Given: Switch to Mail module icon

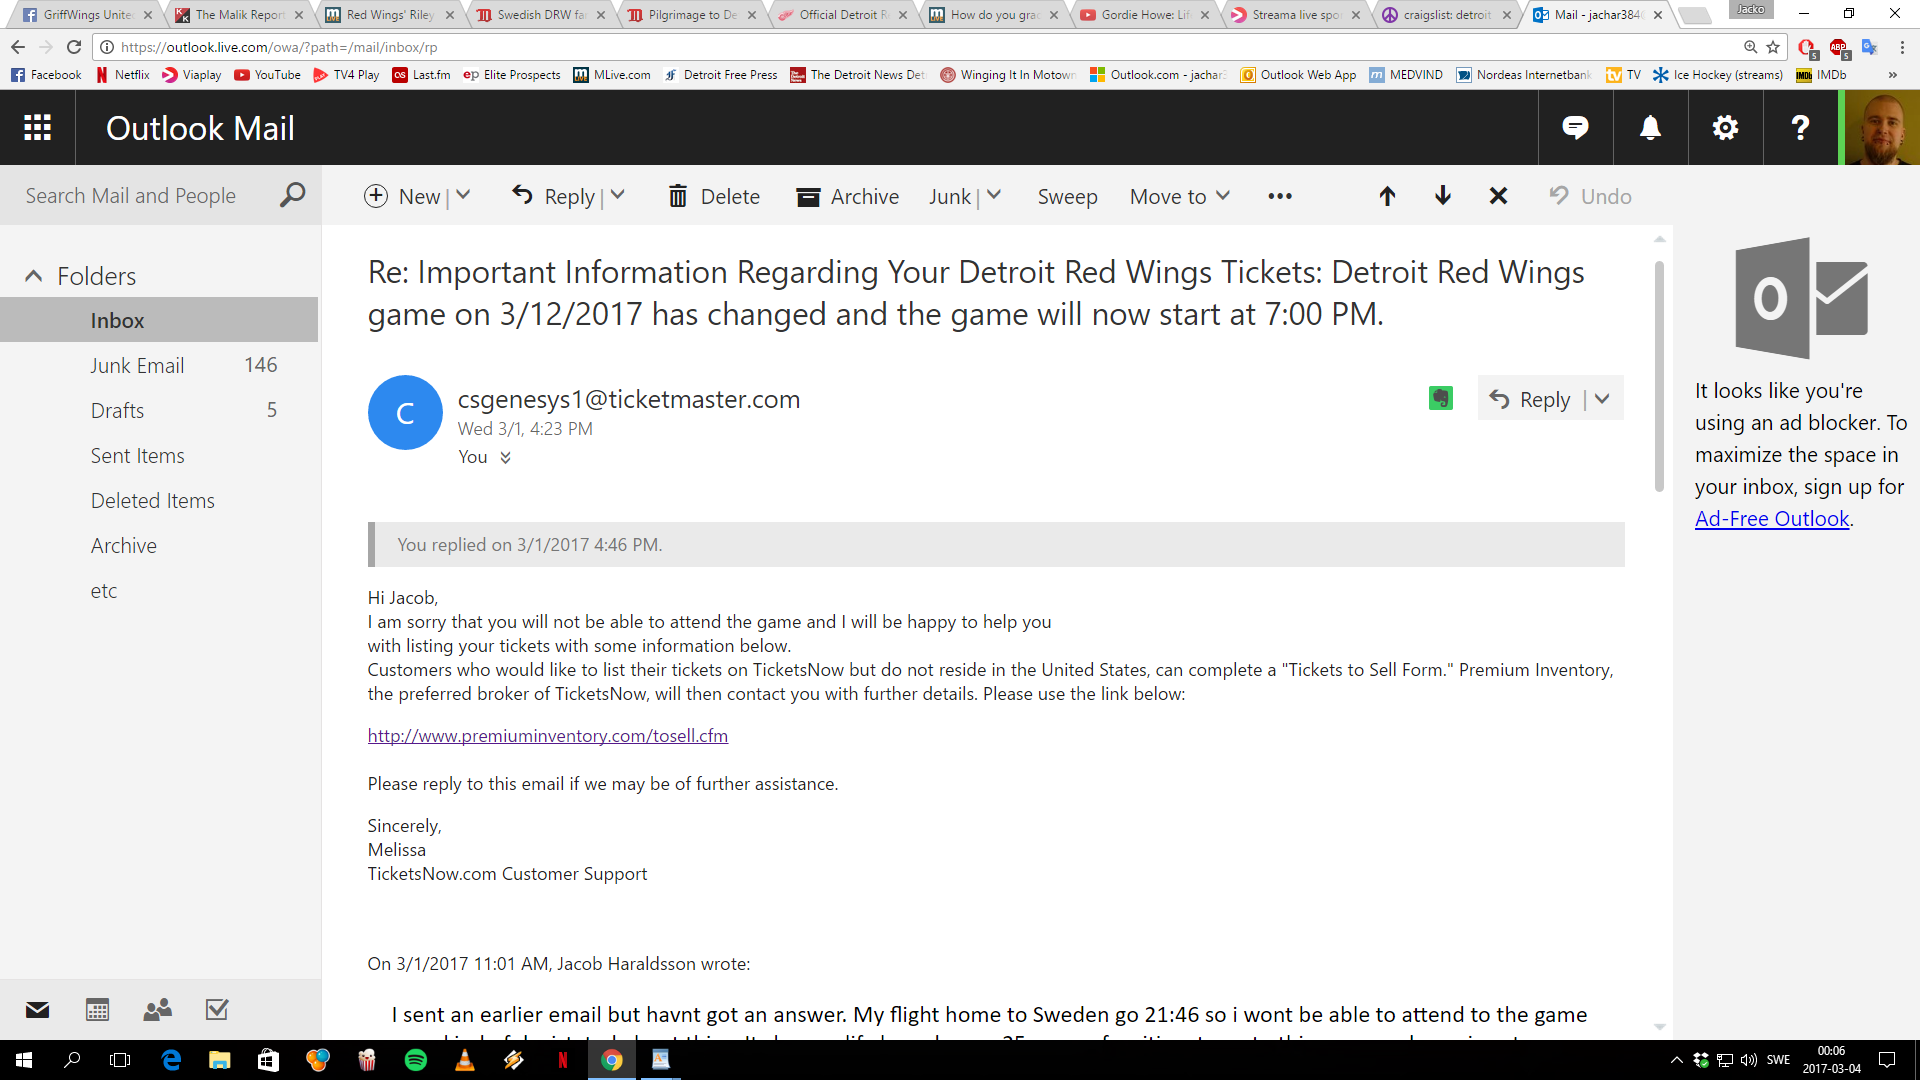Looking at the screenshot, I should point(37,1009).
